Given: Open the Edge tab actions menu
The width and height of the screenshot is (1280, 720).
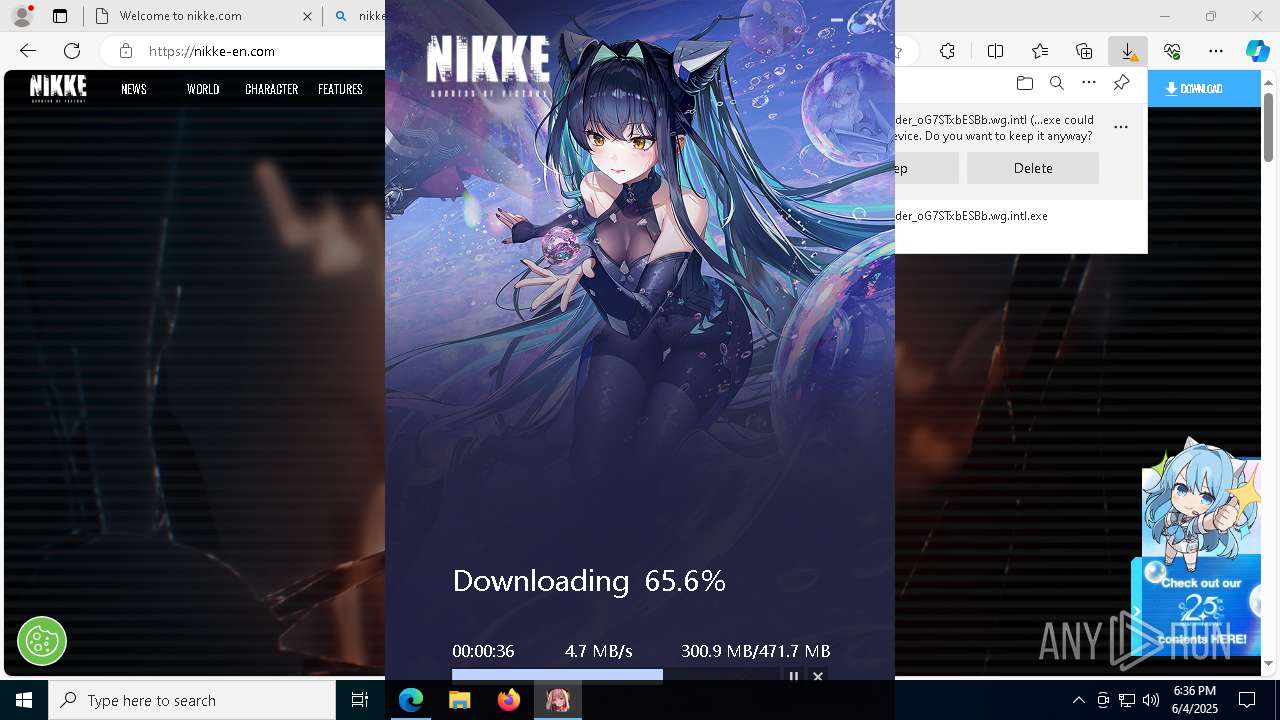Looking at the screenshot, I should click(60, 16).
